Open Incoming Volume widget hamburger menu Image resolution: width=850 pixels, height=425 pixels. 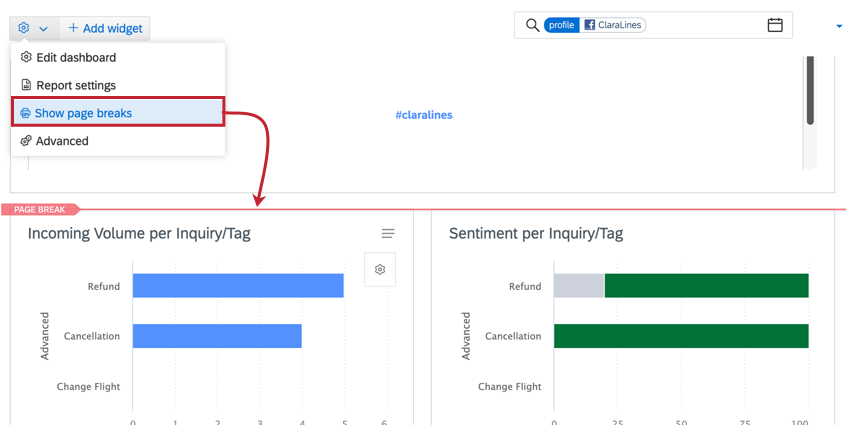coord(388,234)
